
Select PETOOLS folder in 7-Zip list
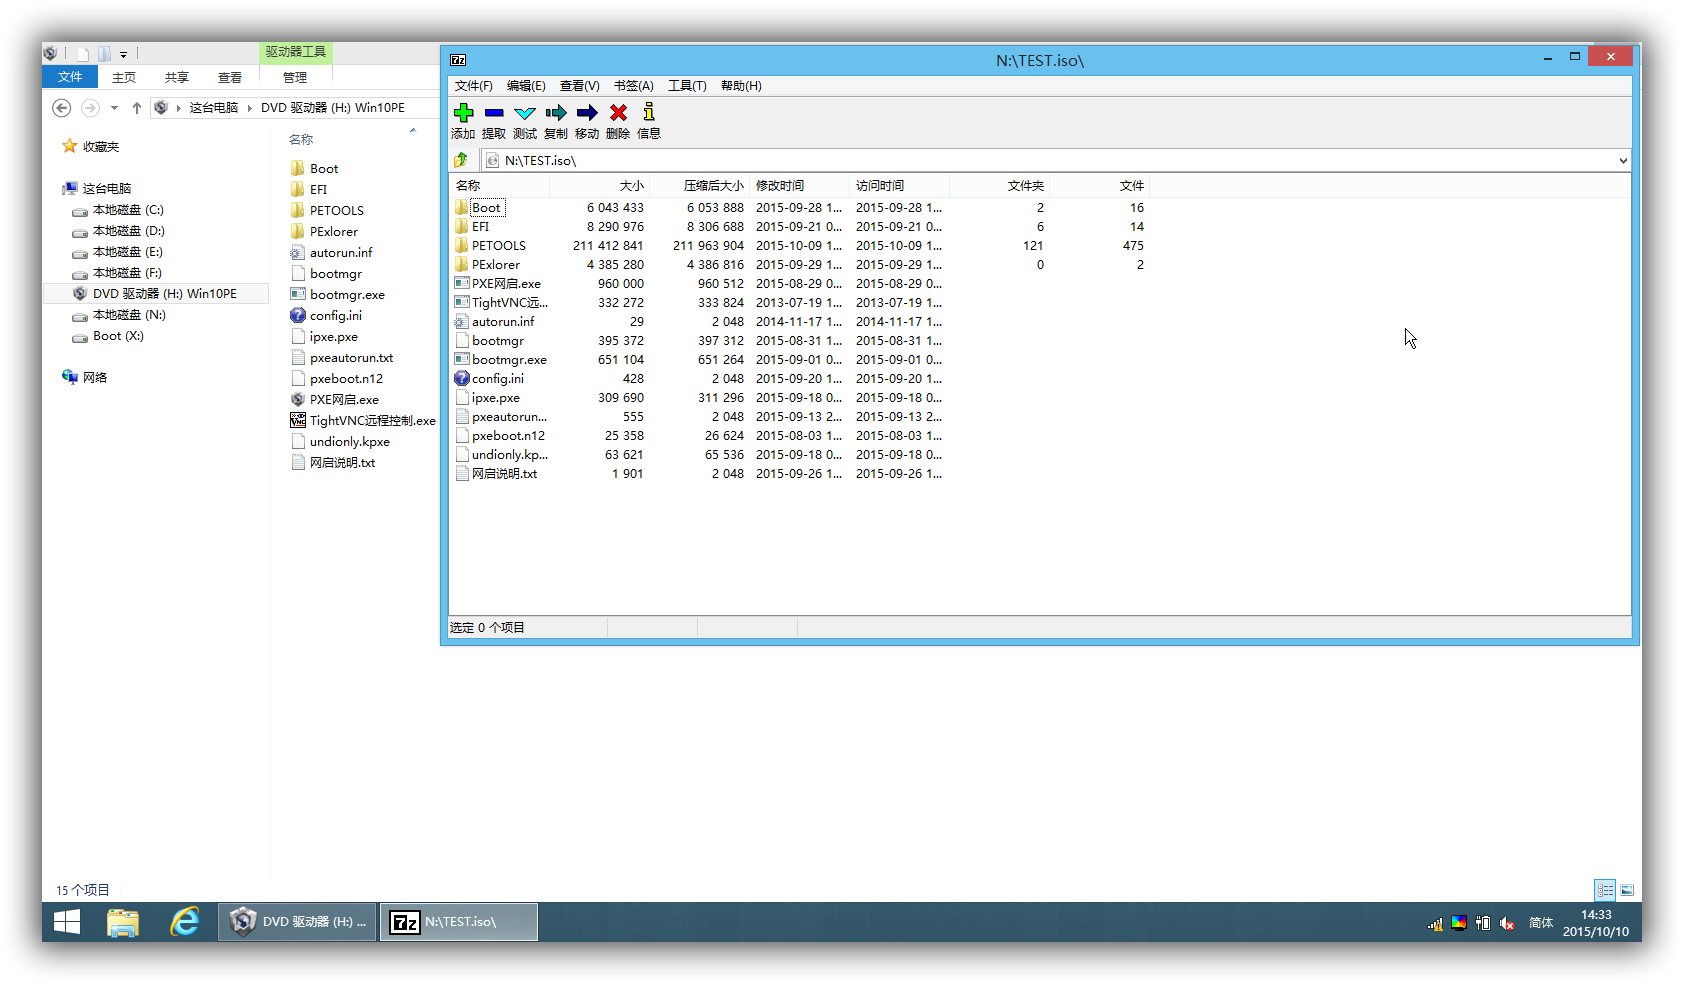coord(498,246)
